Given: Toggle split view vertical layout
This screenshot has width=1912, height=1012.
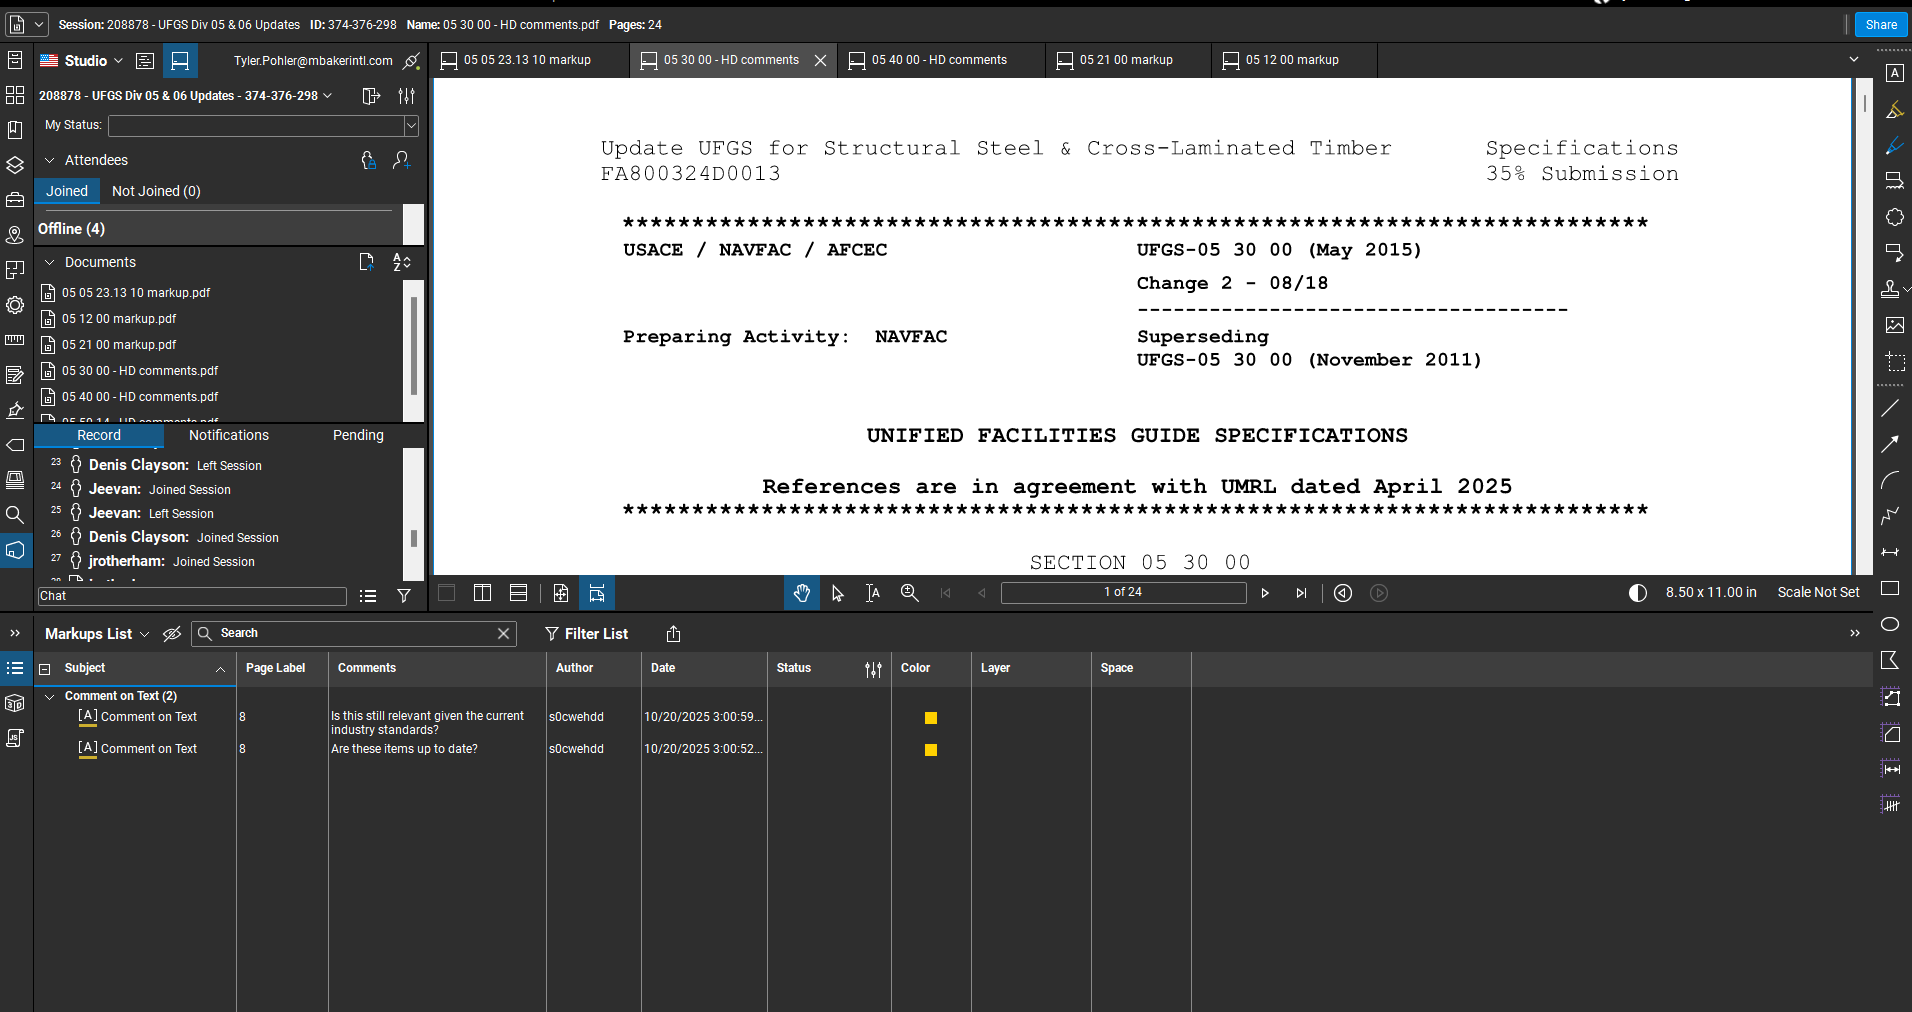Looking at the screenshot, I should pos(482,593).
